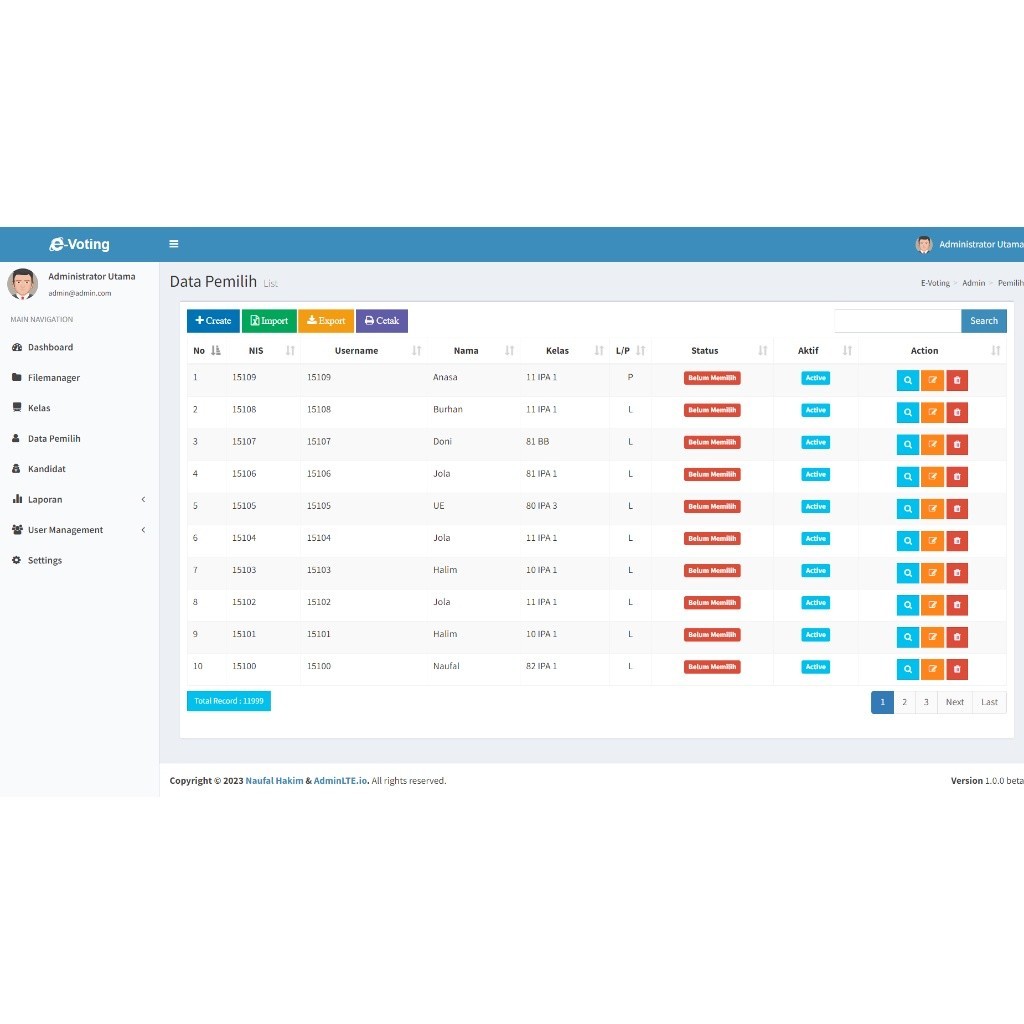This screenshot has height=1024, width=1024.
Task: Open the Administrator Utama top-right user menu
Action: pyautogui.click(x=969, y=244)
